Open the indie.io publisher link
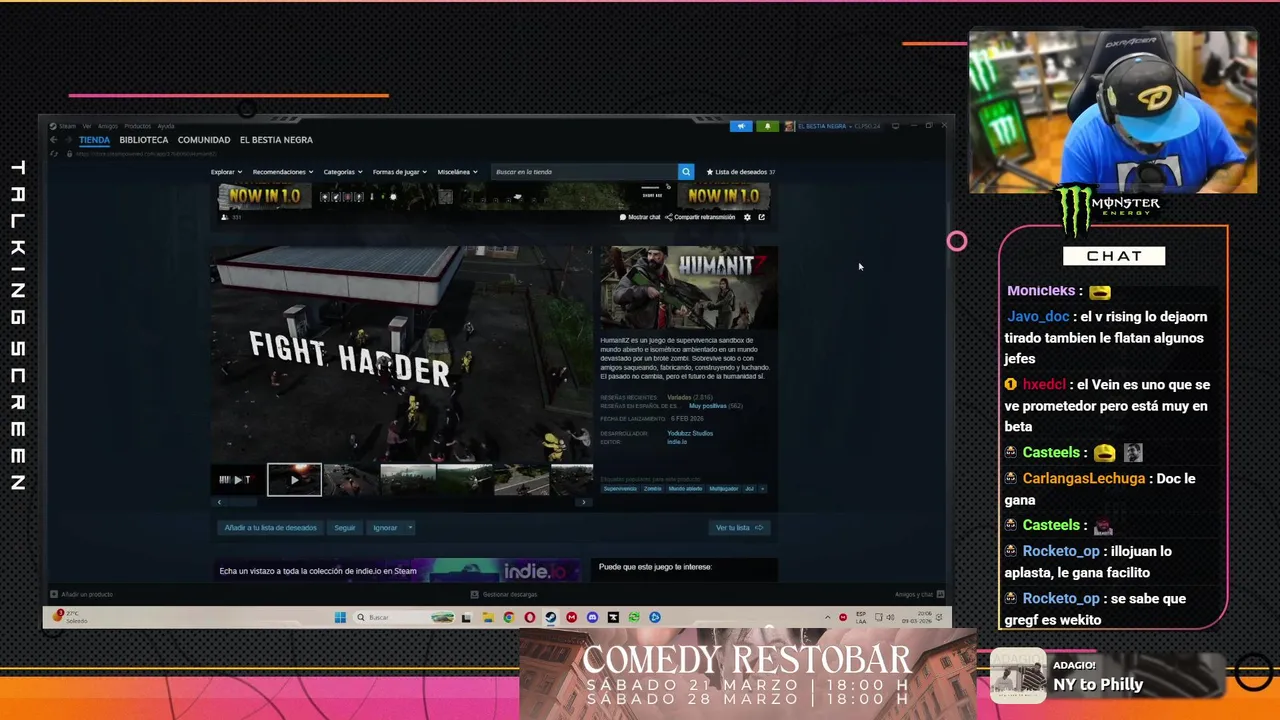 point(677,442)
